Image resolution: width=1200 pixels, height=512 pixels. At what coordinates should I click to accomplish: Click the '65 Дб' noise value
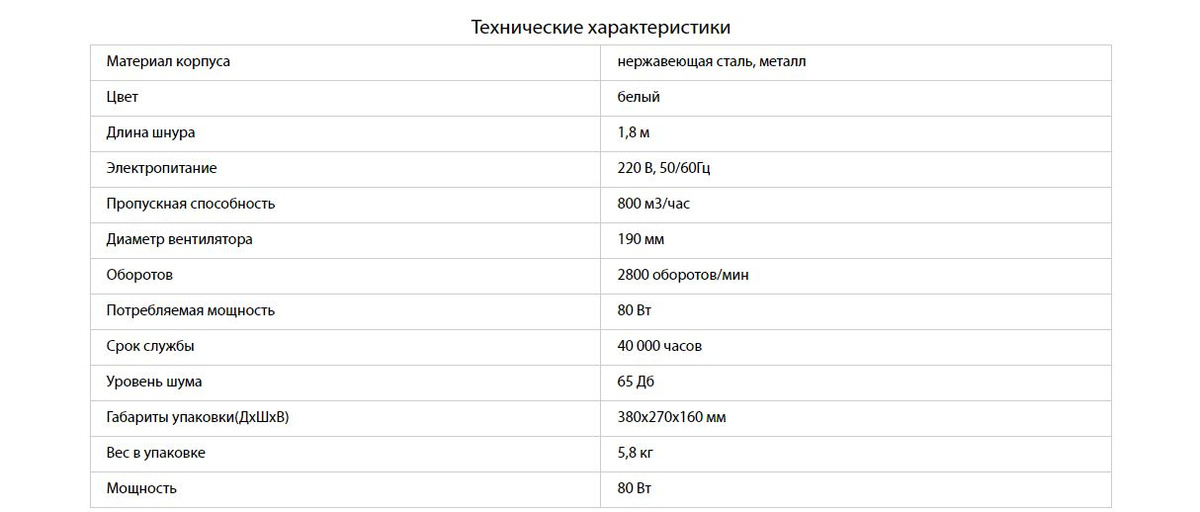(636, 382)
